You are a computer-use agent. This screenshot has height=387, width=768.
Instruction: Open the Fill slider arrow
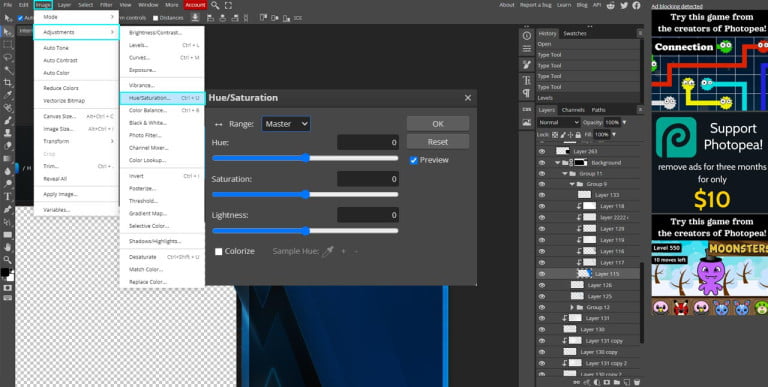(614, 134)
